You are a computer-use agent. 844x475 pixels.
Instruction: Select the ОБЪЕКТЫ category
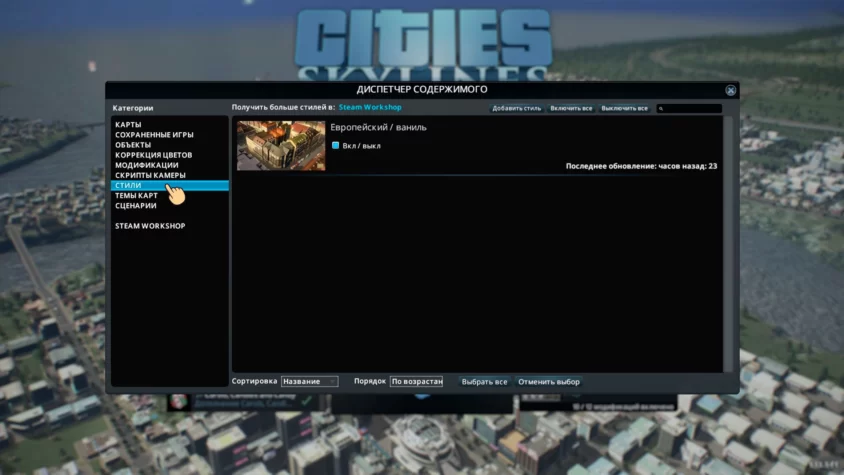point(133,145)
